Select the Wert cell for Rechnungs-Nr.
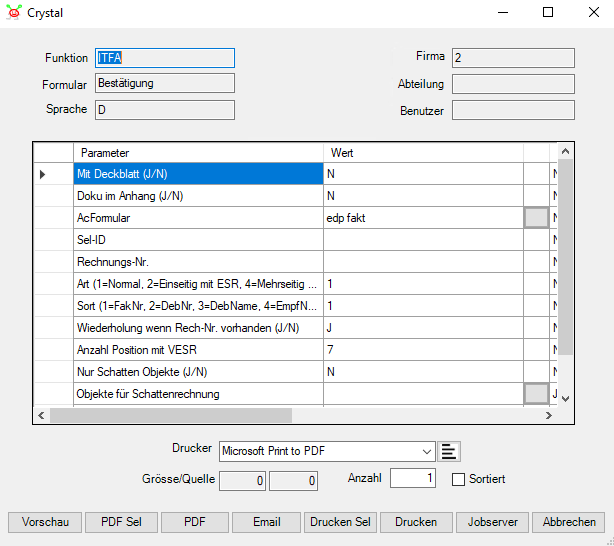This screenshot has height=546, width=614. pos(422,262)
